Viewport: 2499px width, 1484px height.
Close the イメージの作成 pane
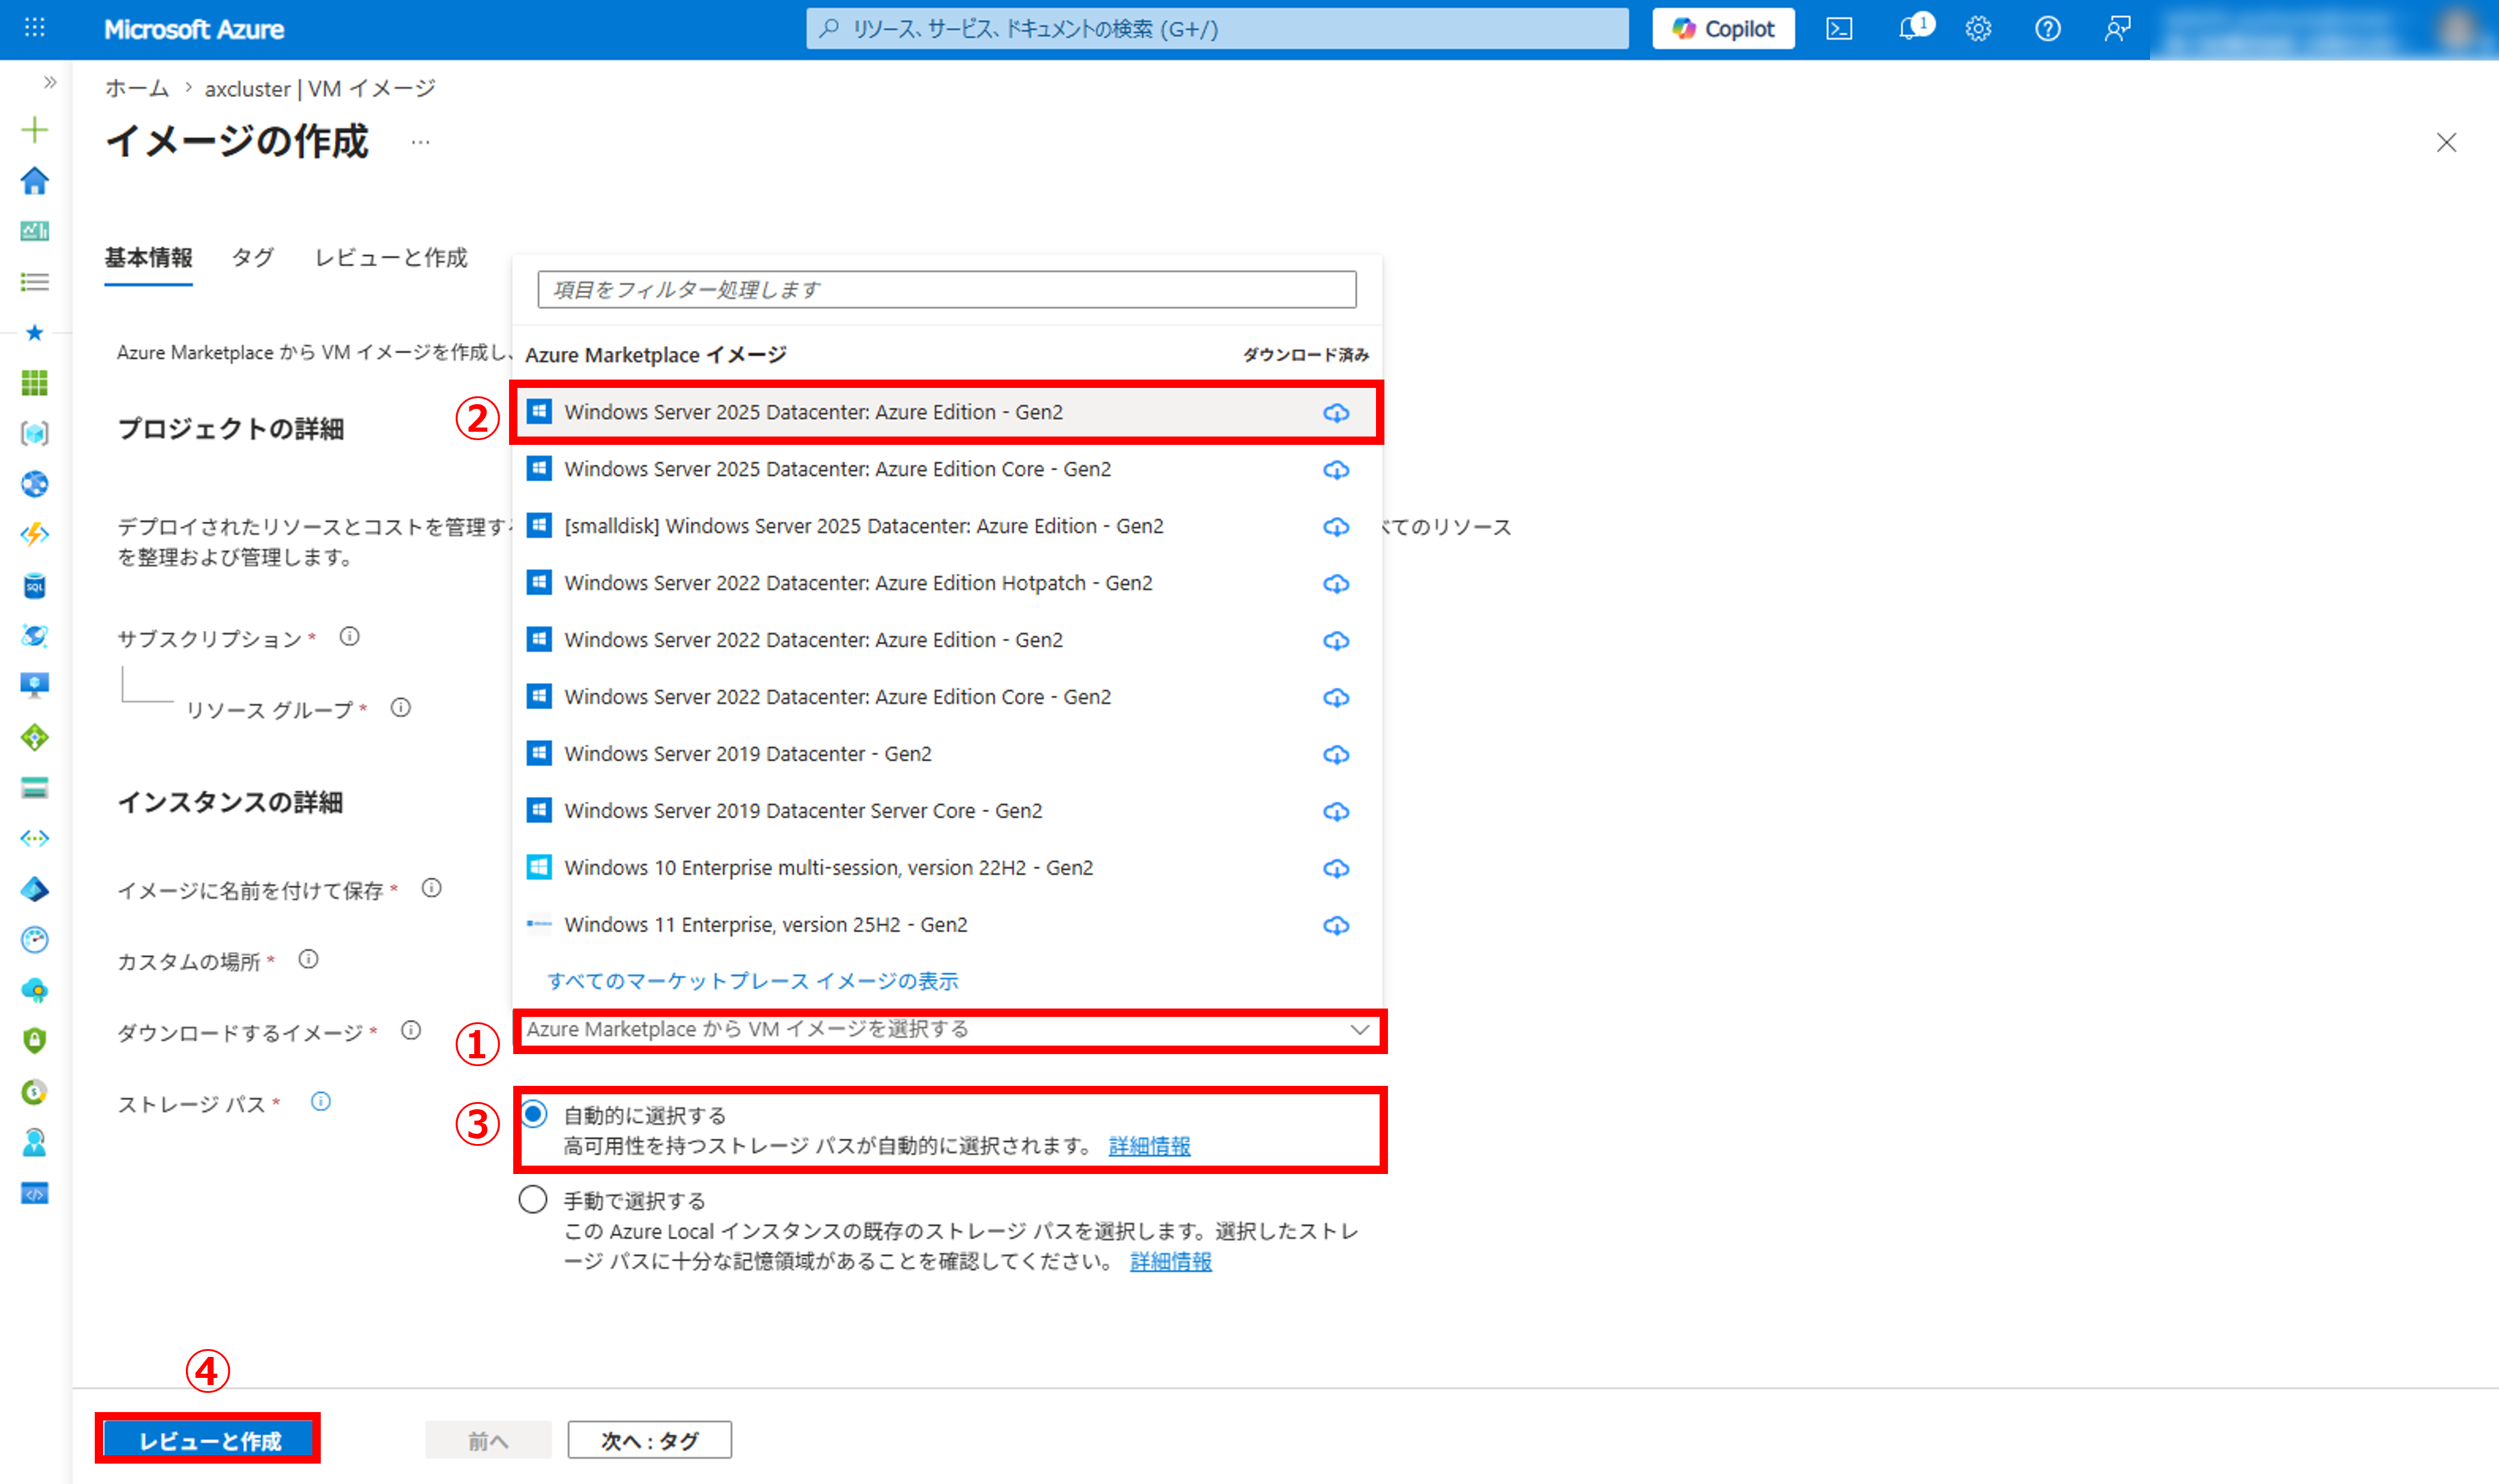[x=2446, y=143]
